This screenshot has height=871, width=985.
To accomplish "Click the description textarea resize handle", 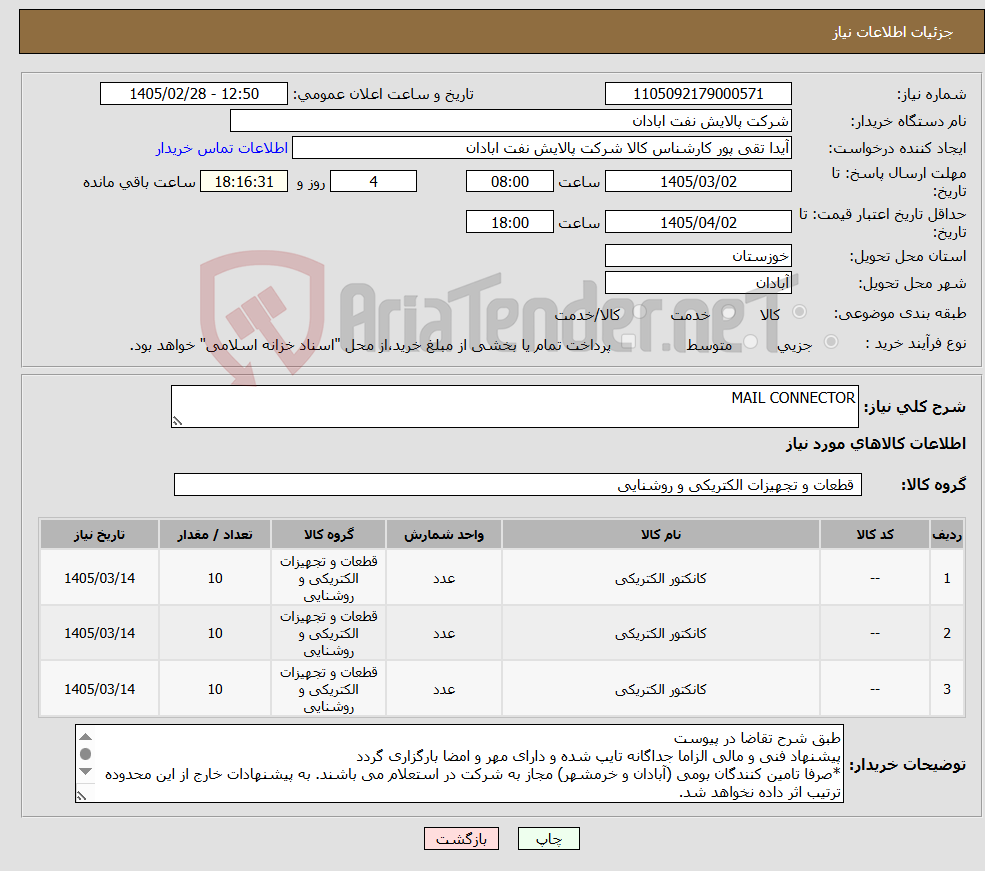I will pos(177,421).
